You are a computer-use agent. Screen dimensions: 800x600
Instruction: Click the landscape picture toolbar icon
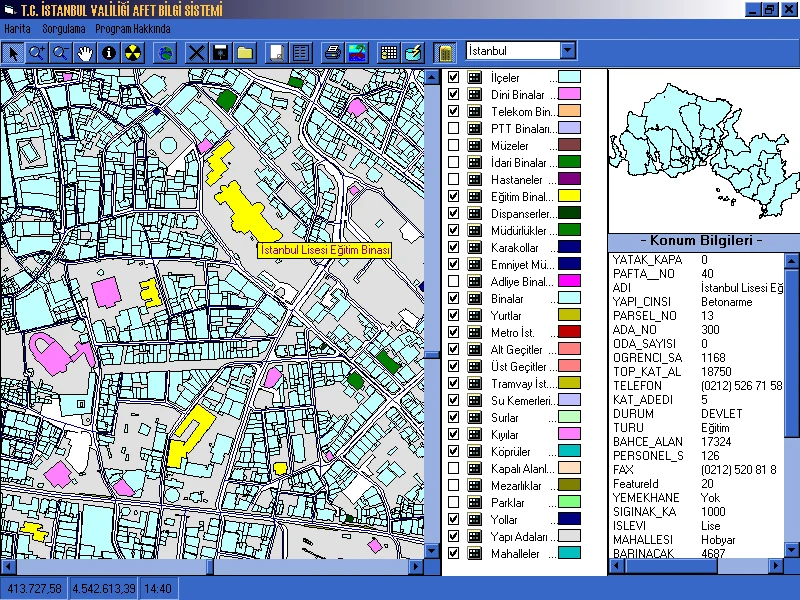click(x=357, y=53)
